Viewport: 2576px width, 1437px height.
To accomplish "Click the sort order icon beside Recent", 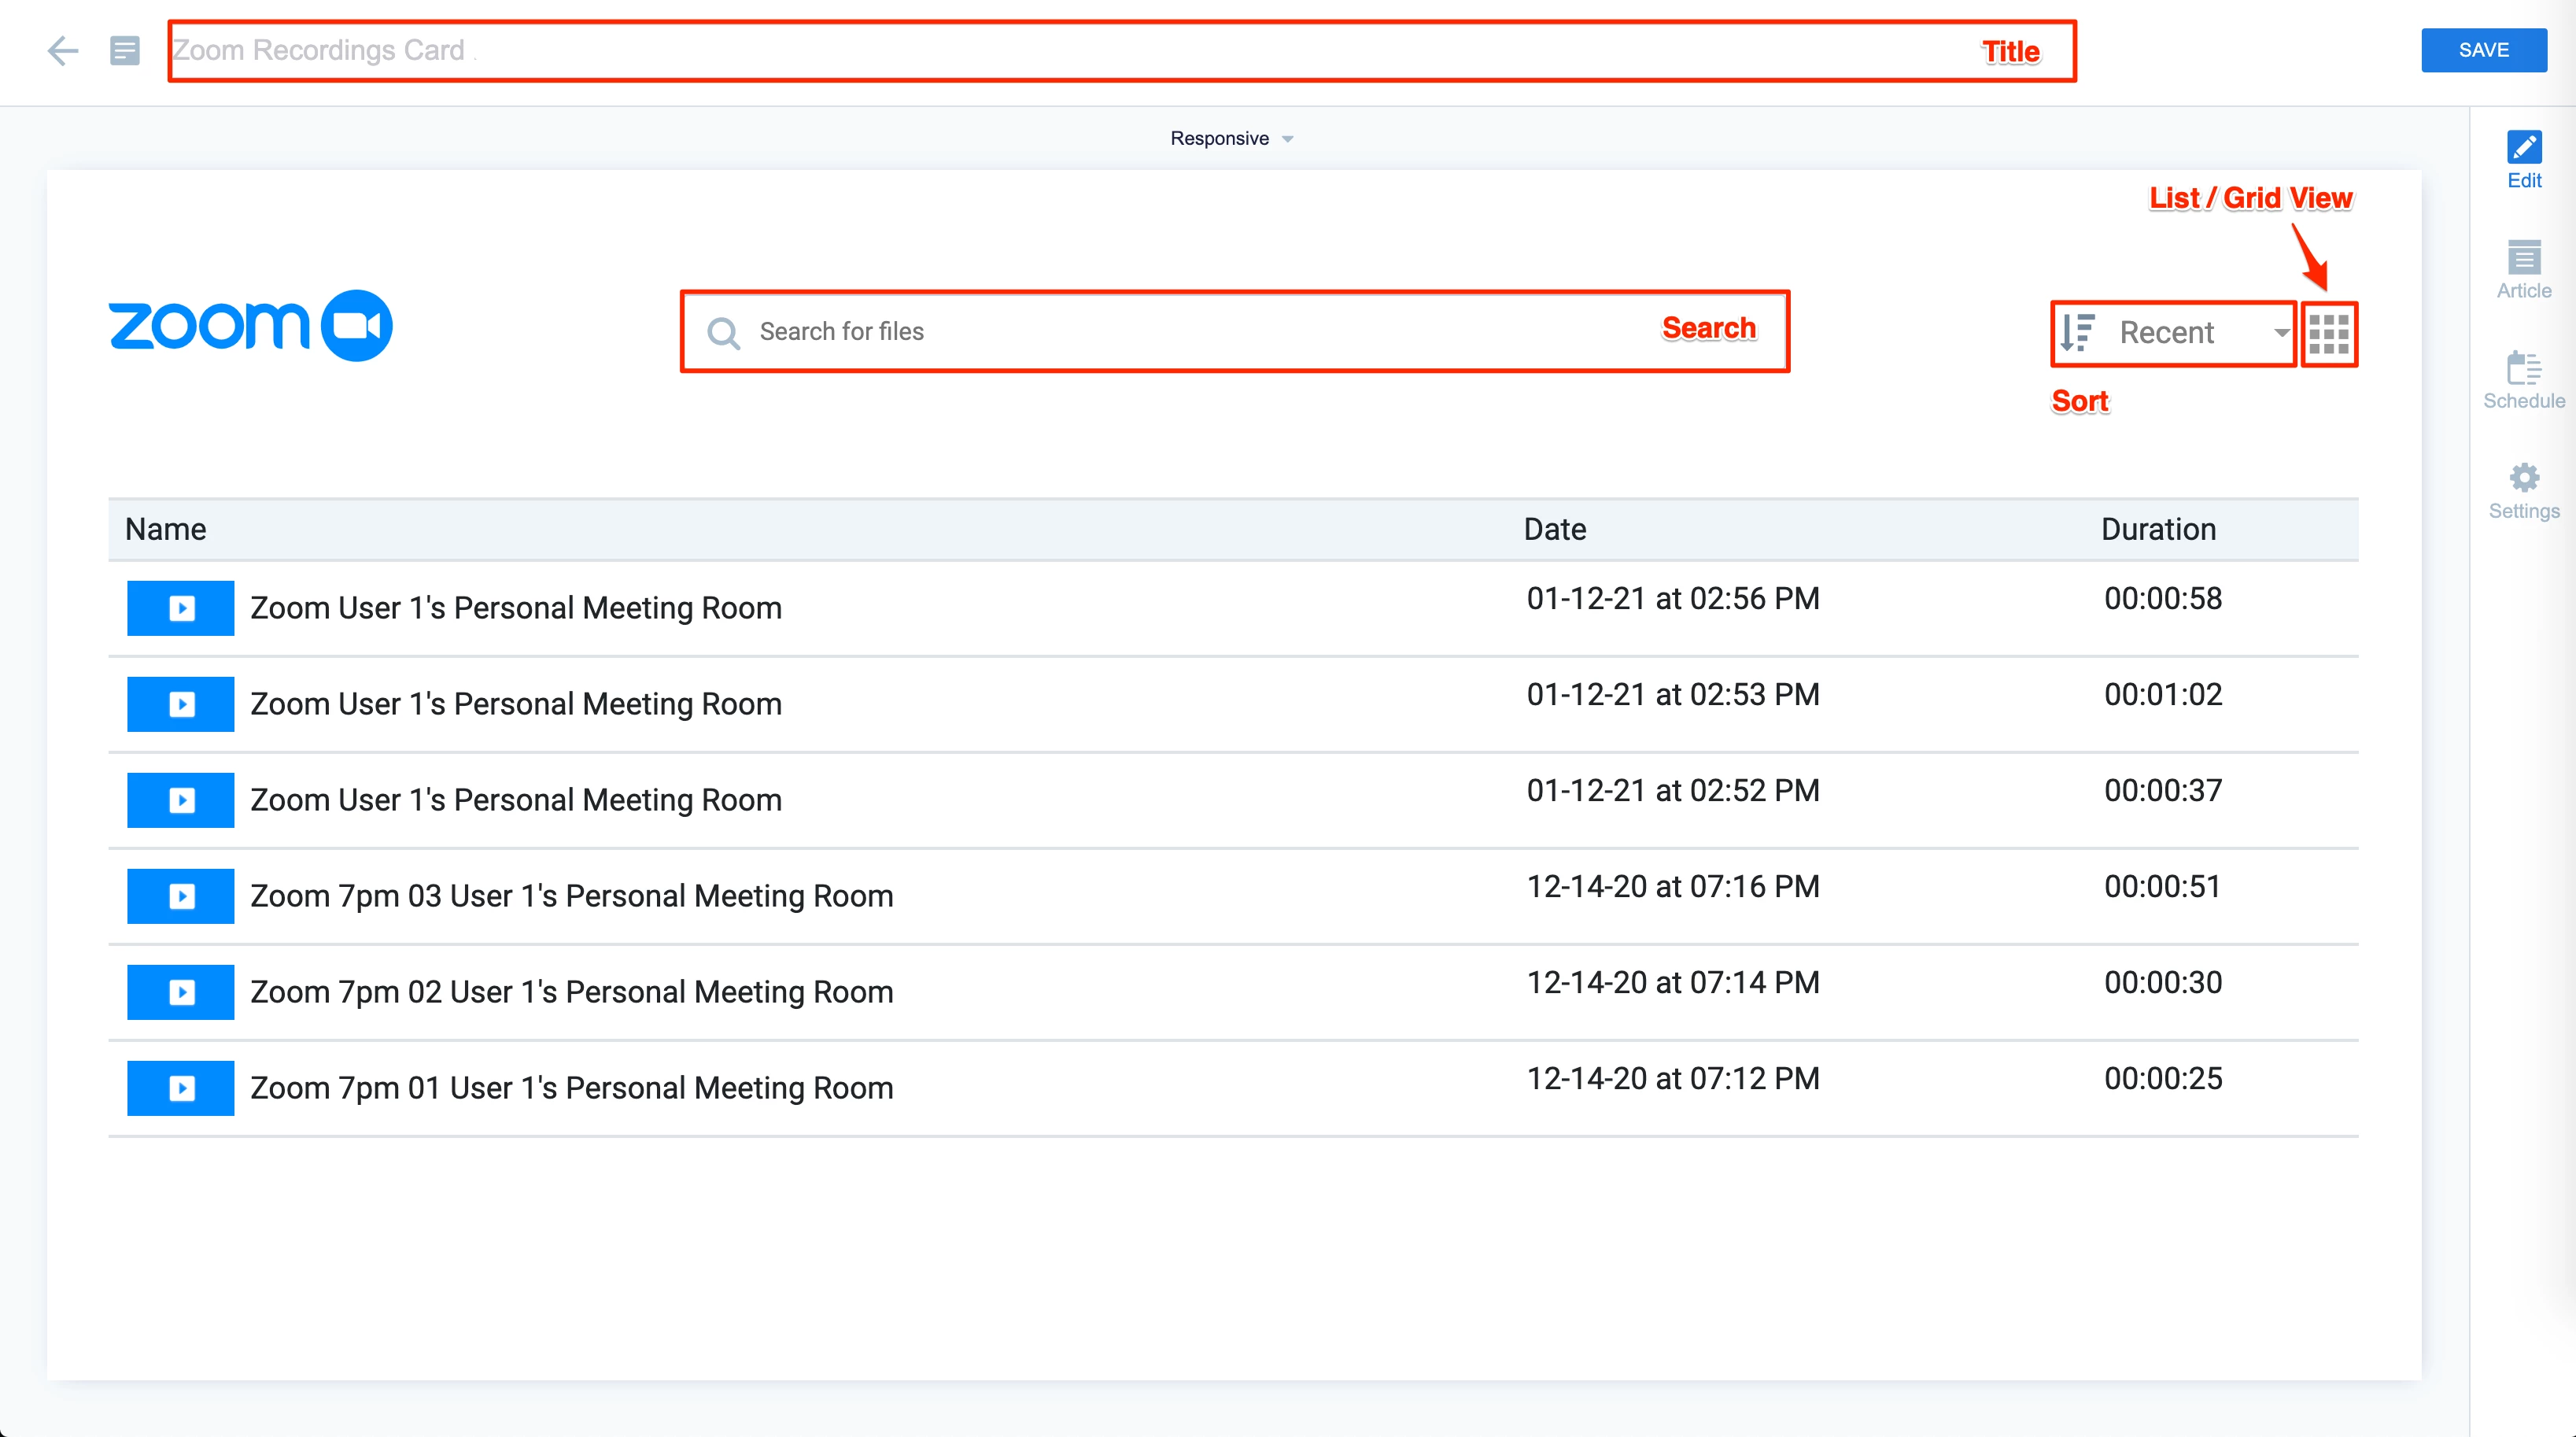I will (2078, 332).
